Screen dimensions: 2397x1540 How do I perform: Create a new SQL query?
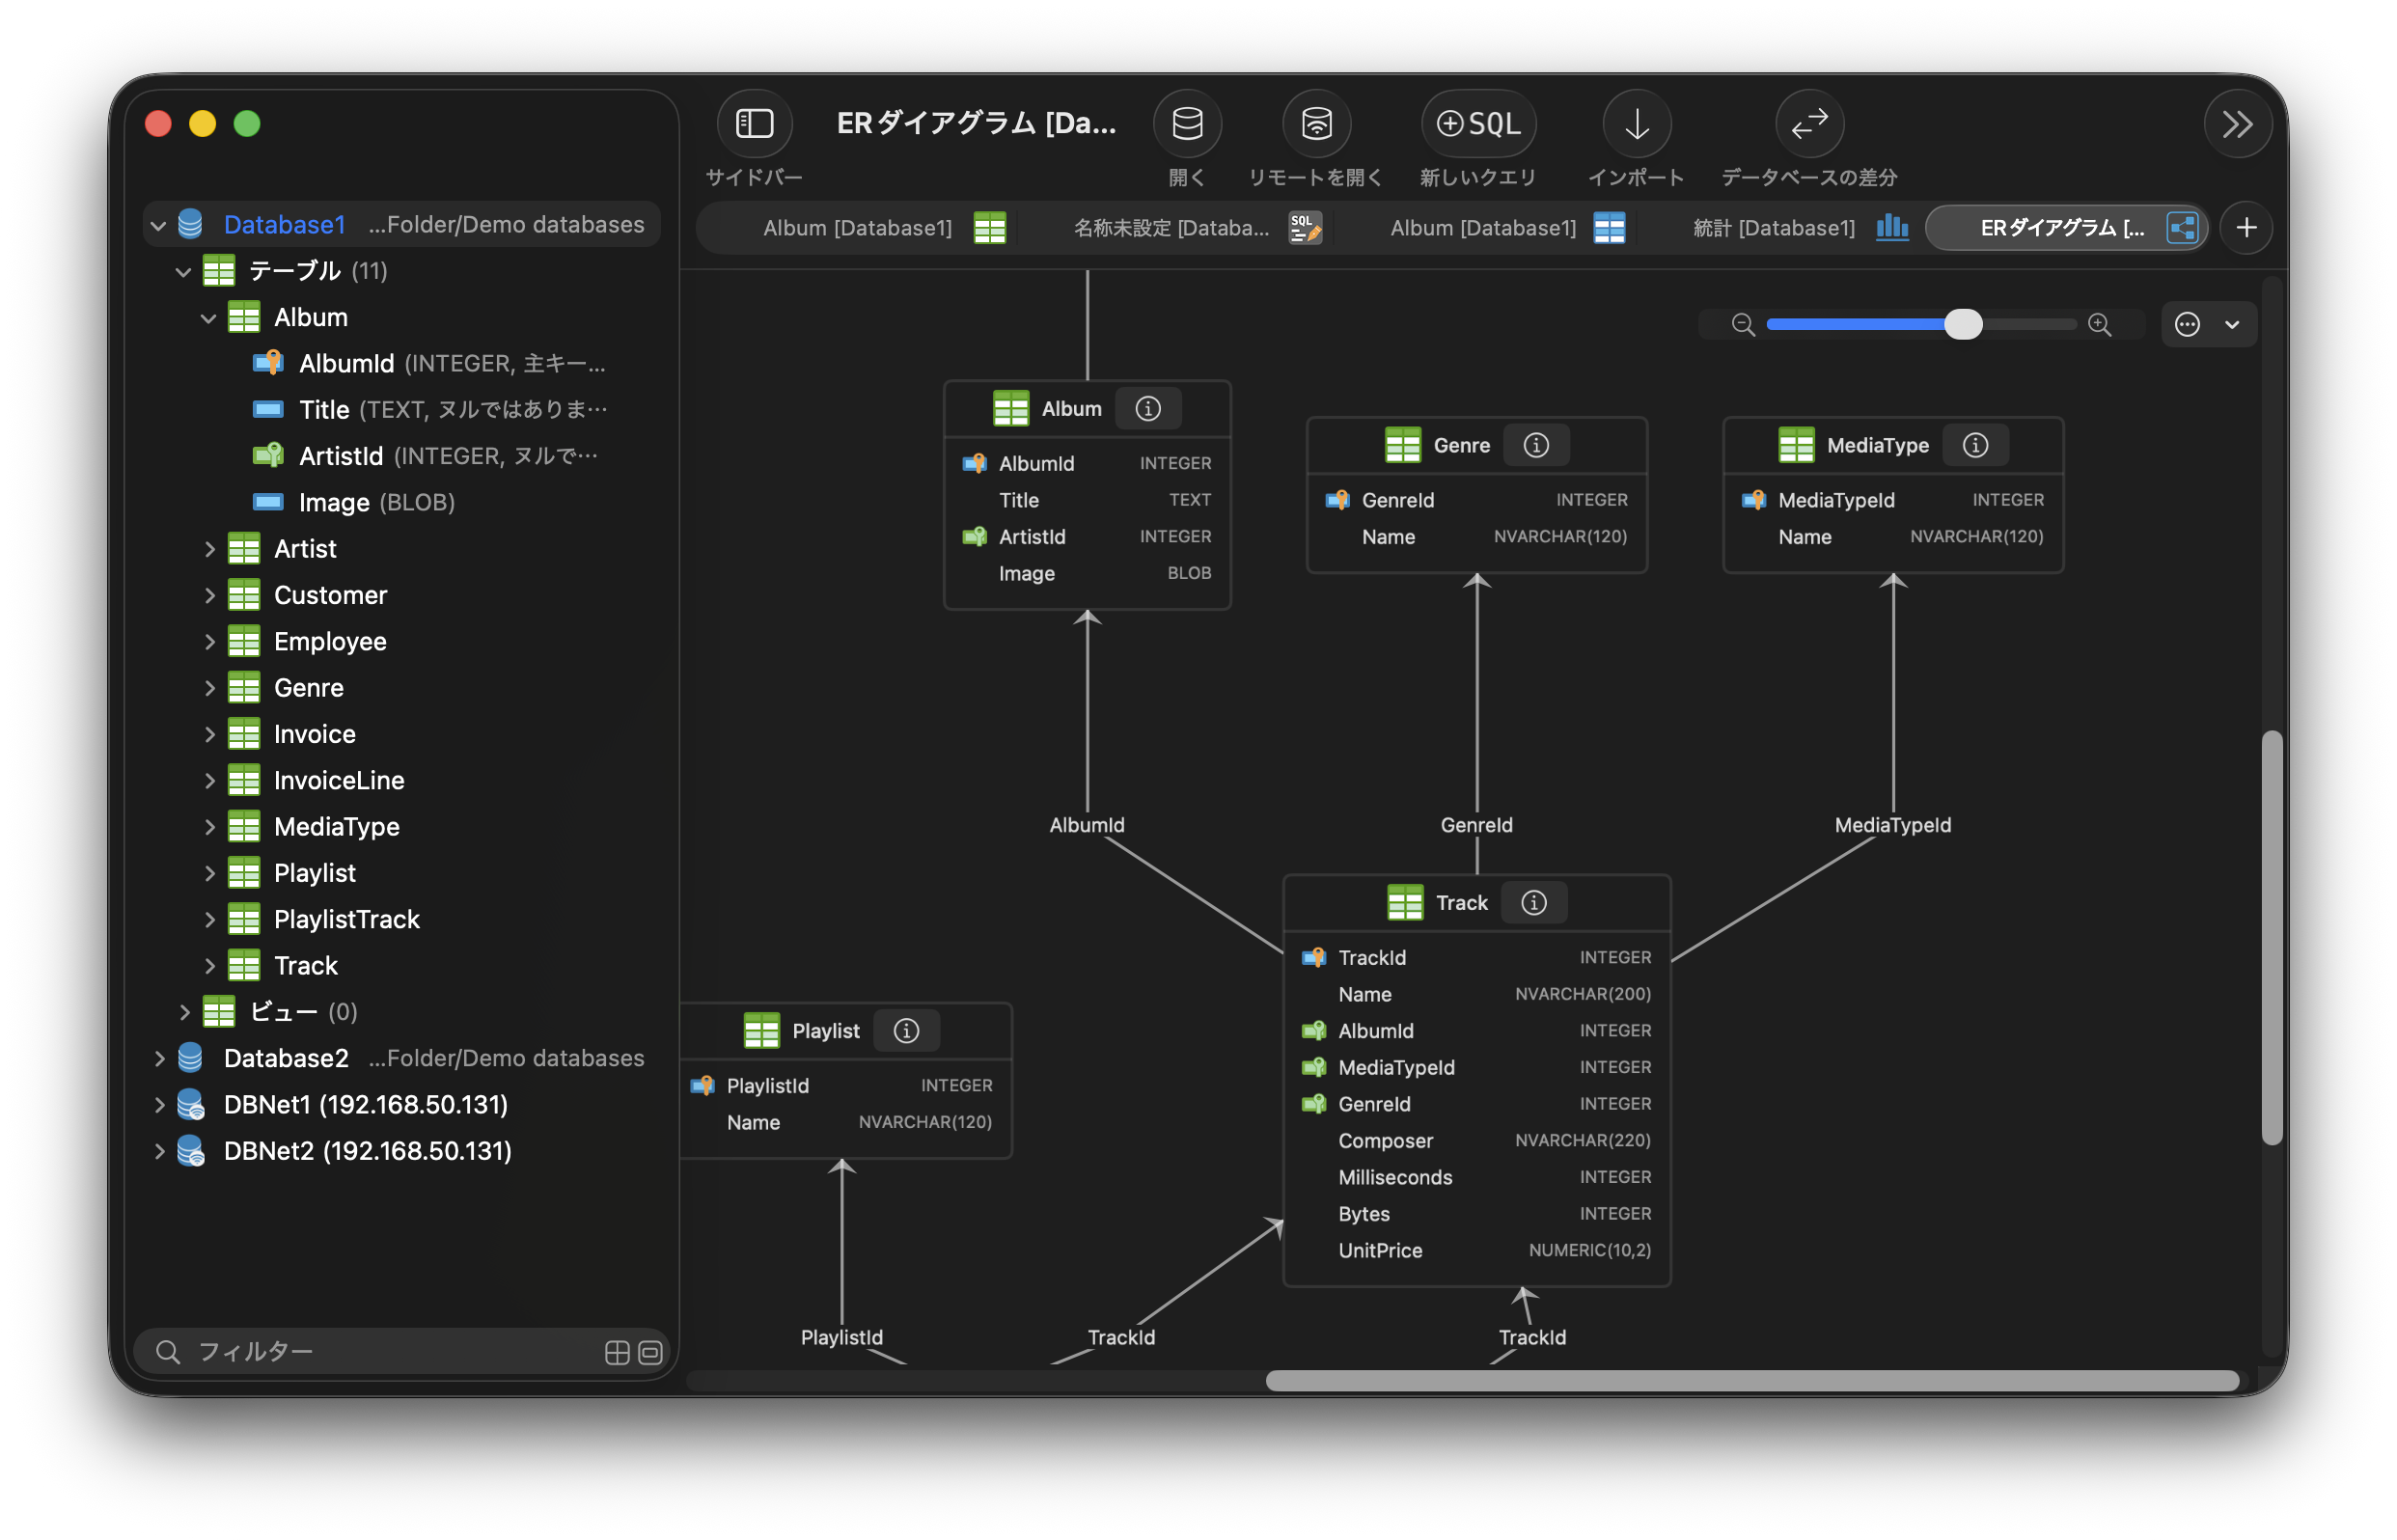[1478, 124]
